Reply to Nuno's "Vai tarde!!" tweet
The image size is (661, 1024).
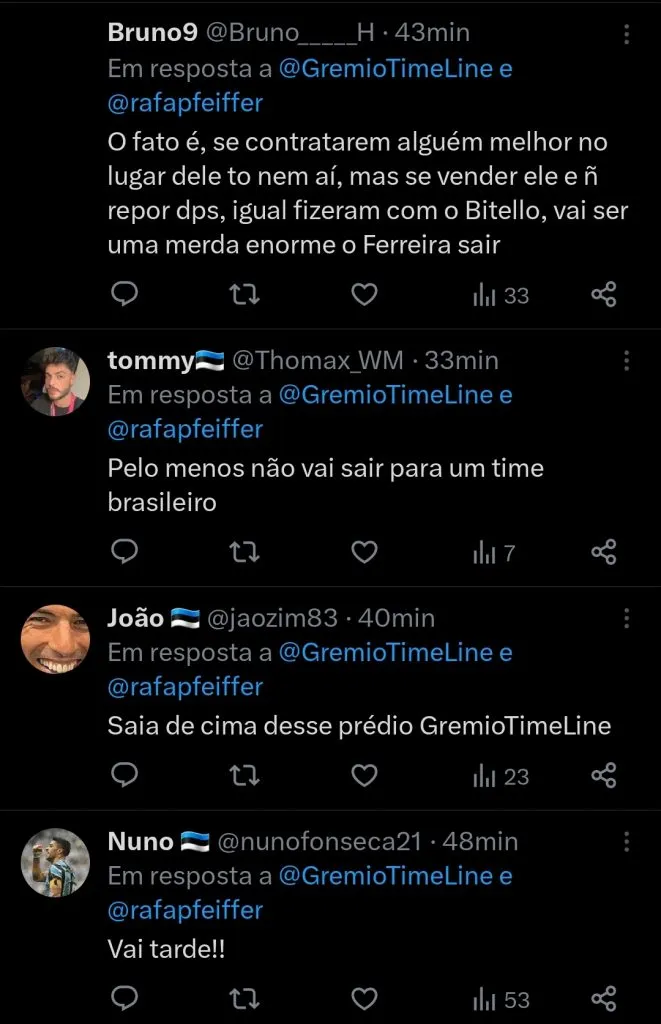(x=124, y=998)
